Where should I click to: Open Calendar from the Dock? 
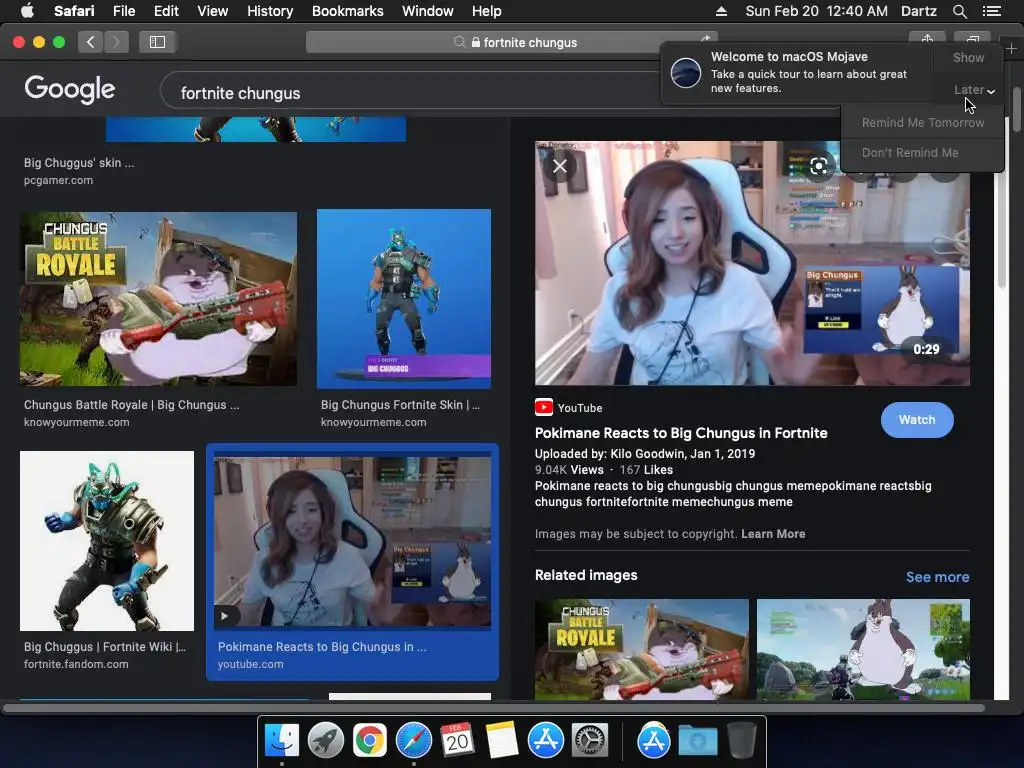(x=457, y=741)
